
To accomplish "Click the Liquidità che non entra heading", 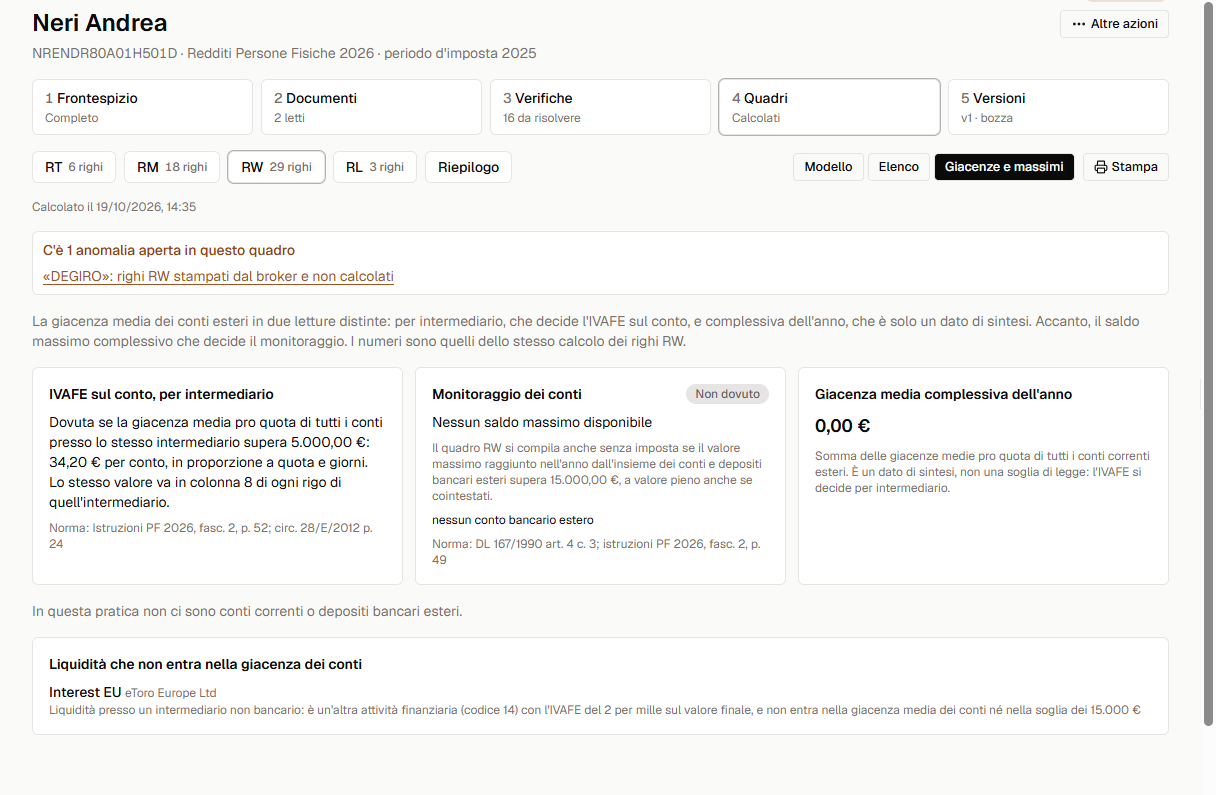I will pos(205,664).
